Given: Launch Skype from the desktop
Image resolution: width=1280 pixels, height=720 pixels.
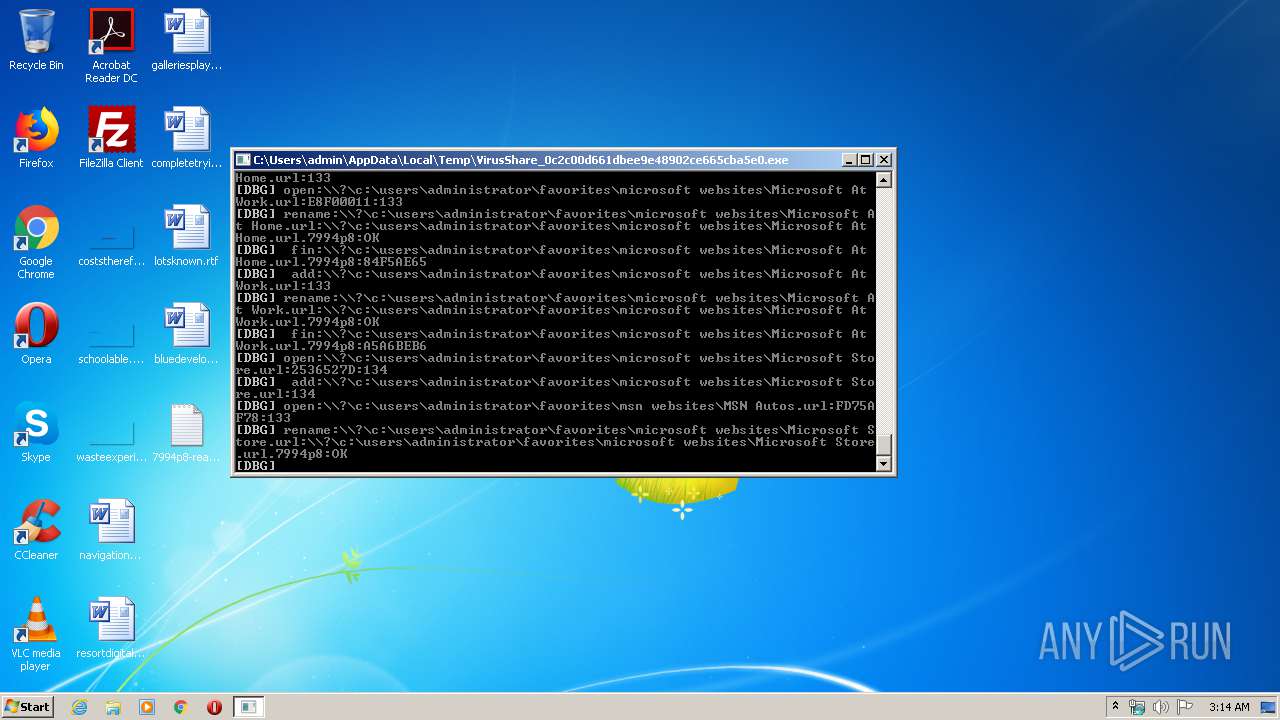Looking at the screenshot, I should [x=36, y=433].
